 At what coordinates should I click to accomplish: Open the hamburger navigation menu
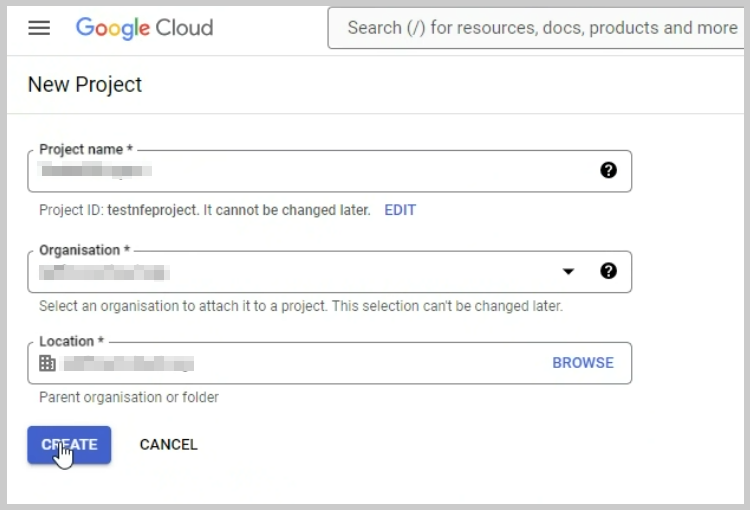(x=39, y=28)
